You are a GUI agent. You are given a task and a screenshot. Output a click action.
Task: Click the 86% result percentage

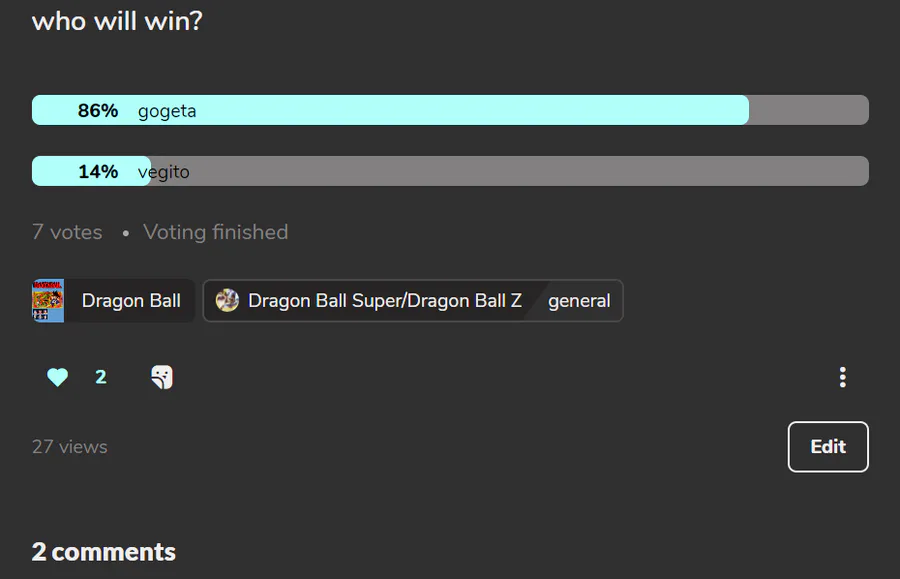98,110
